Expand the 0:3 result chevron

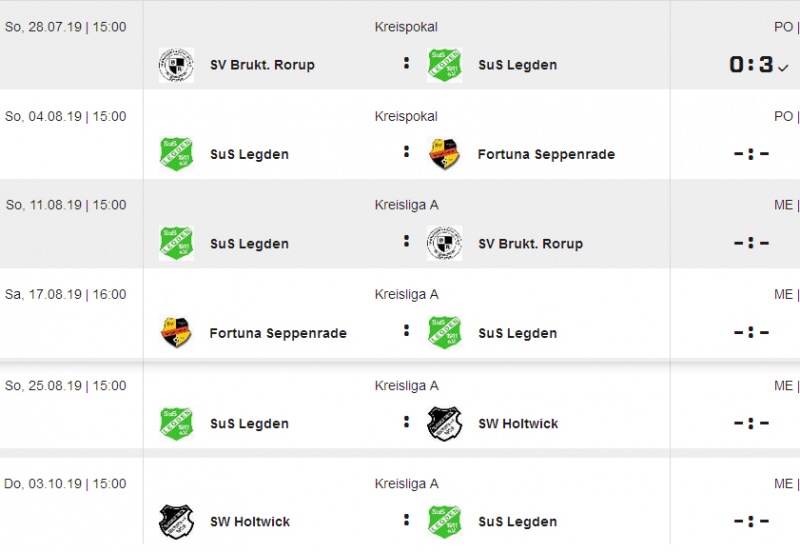point(783,67)
